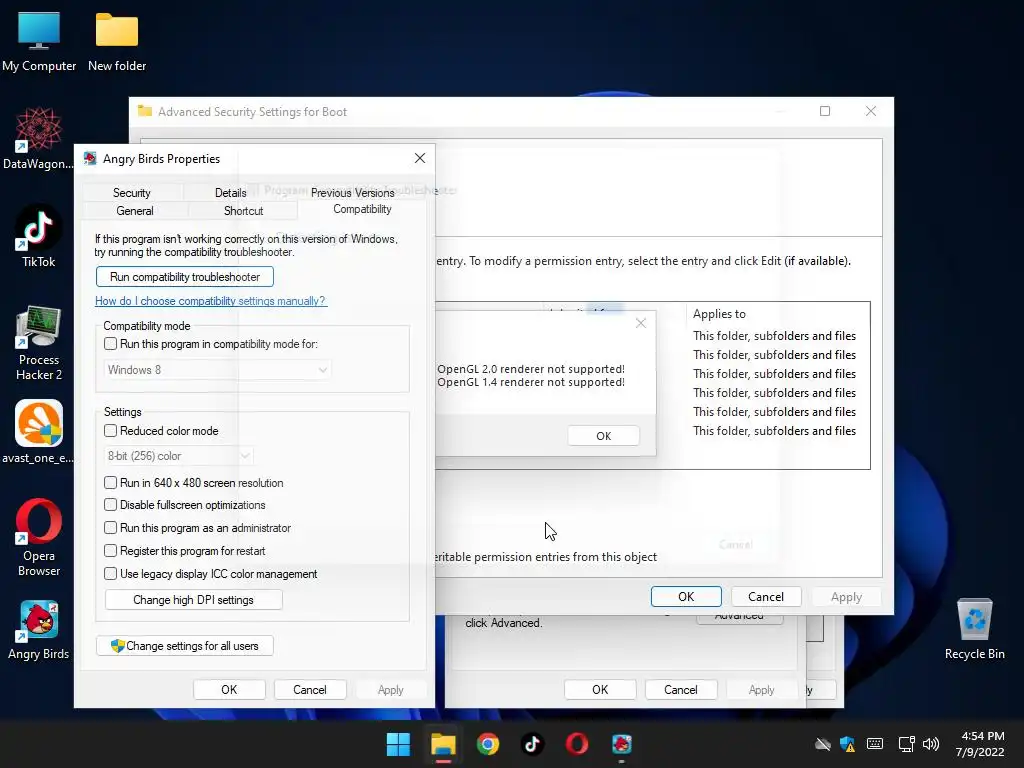Screen dimensions: 1024x768
Task: Launch Opera Browser desktop shortcut
Action: click(39, 537)
